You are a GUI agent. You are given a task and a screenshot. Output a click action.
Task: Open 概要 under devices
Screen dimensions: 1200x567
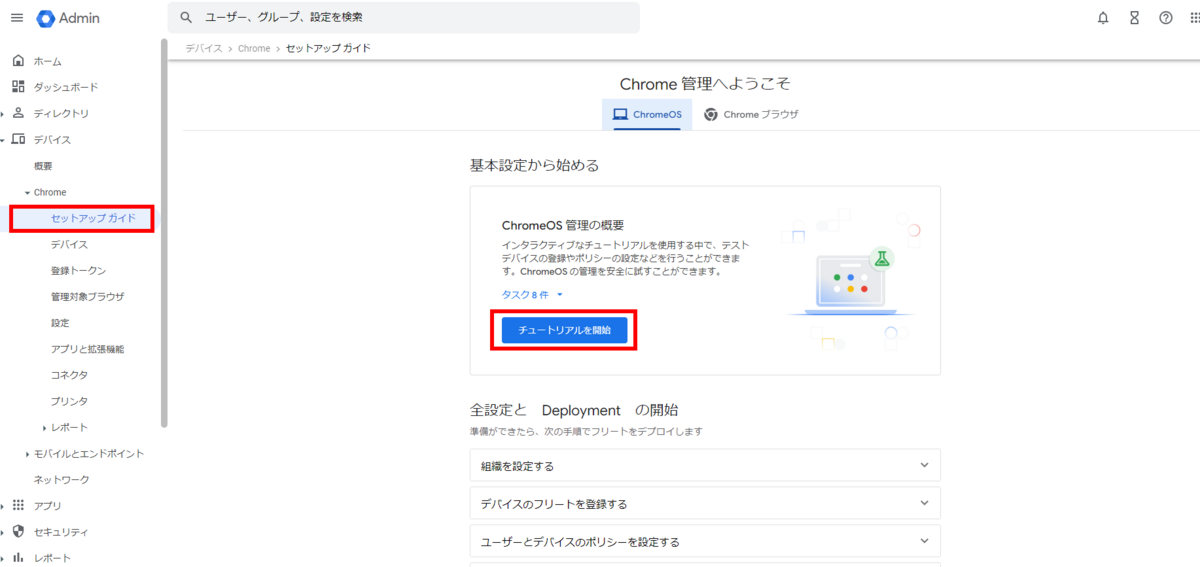pos(43,166)
